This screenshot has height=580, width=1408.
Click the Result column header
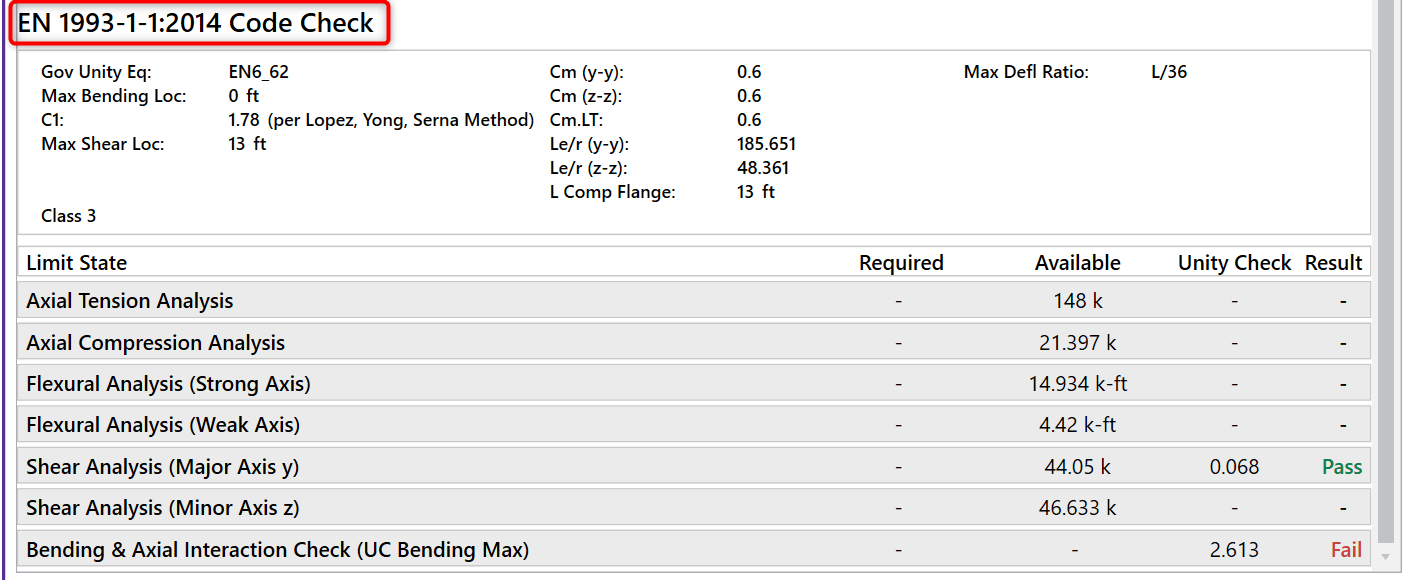[x=1333, y=263]
